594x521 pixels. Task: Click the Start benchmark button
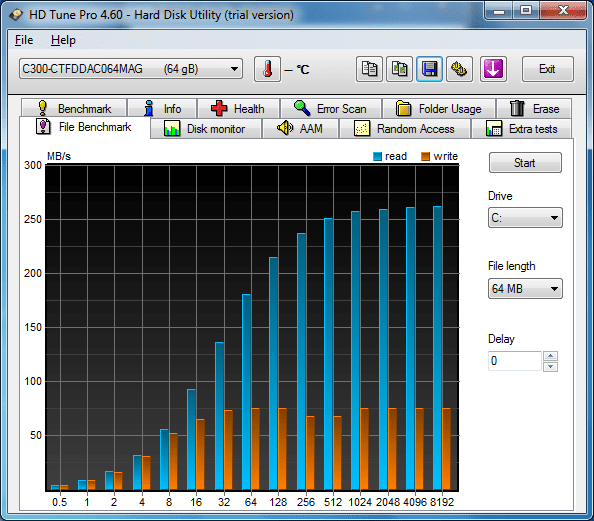click(x=525, y=163)
